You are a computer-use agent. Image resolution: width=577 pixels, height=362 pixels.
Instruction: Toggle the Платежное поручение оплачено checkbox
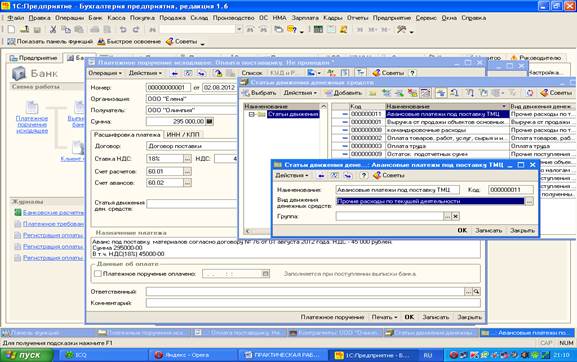click(98, 274)
